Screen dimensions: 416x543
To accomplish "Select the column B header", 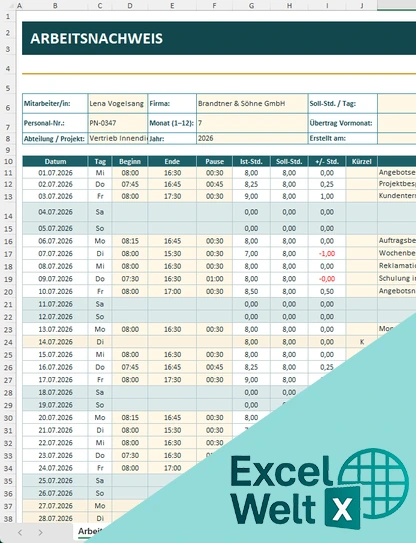I will (x=55, y=6).
